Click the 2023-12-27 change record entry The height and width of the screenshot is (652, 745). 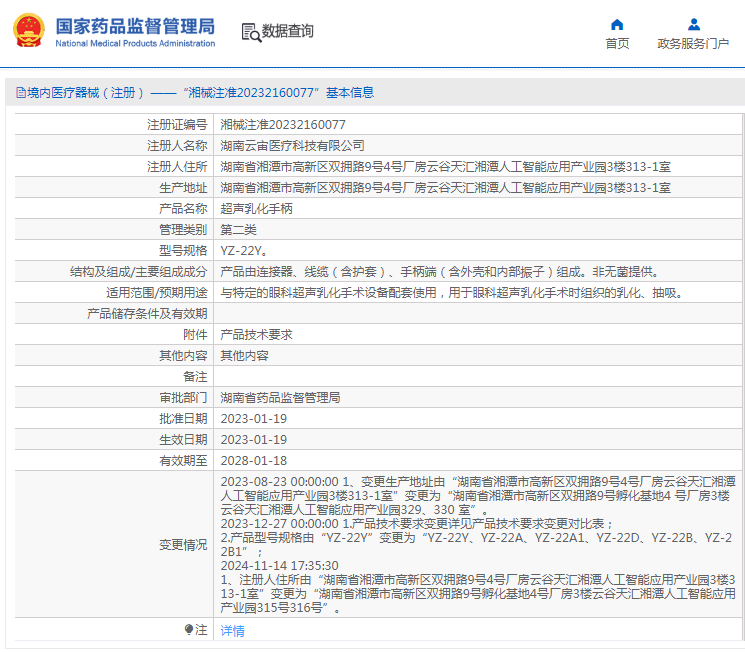[x=476, y=537]
